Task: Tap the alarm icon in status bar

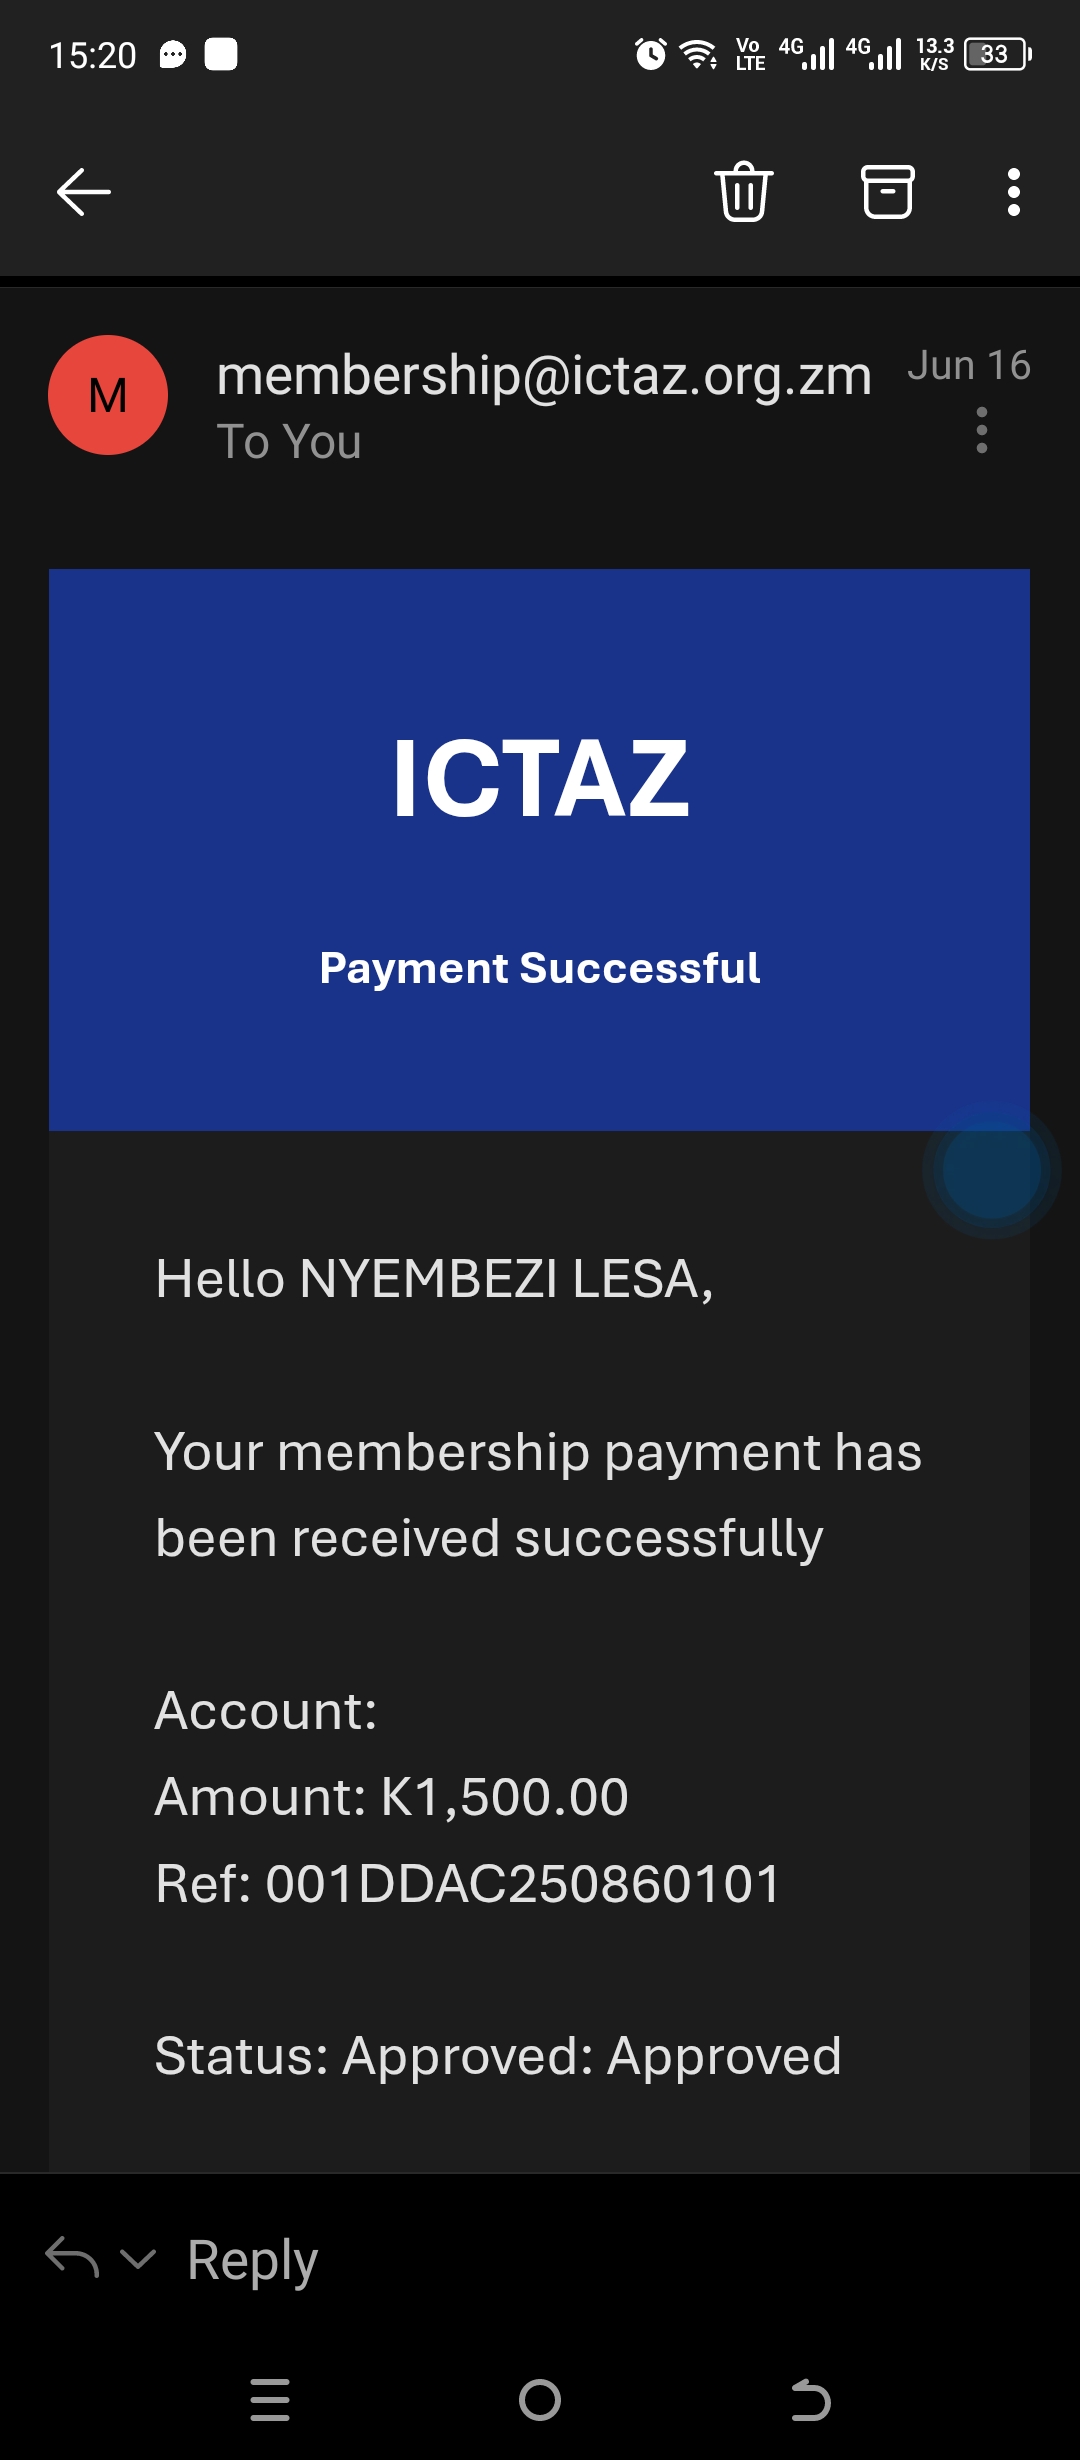Action: click(x=650, y=54)
